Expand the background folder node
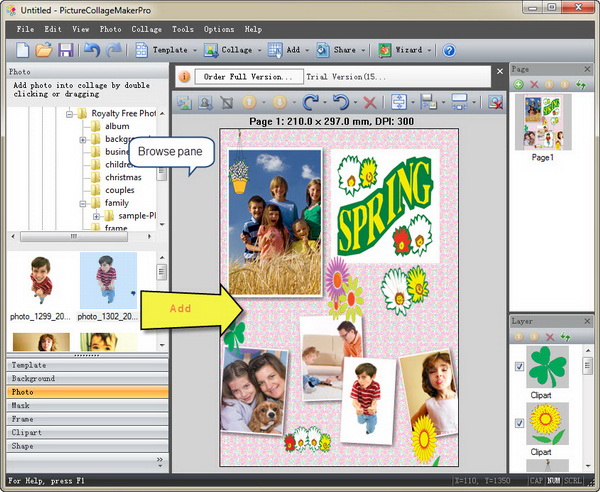Viewport: 600px width, 492px height. click(83, 140)
